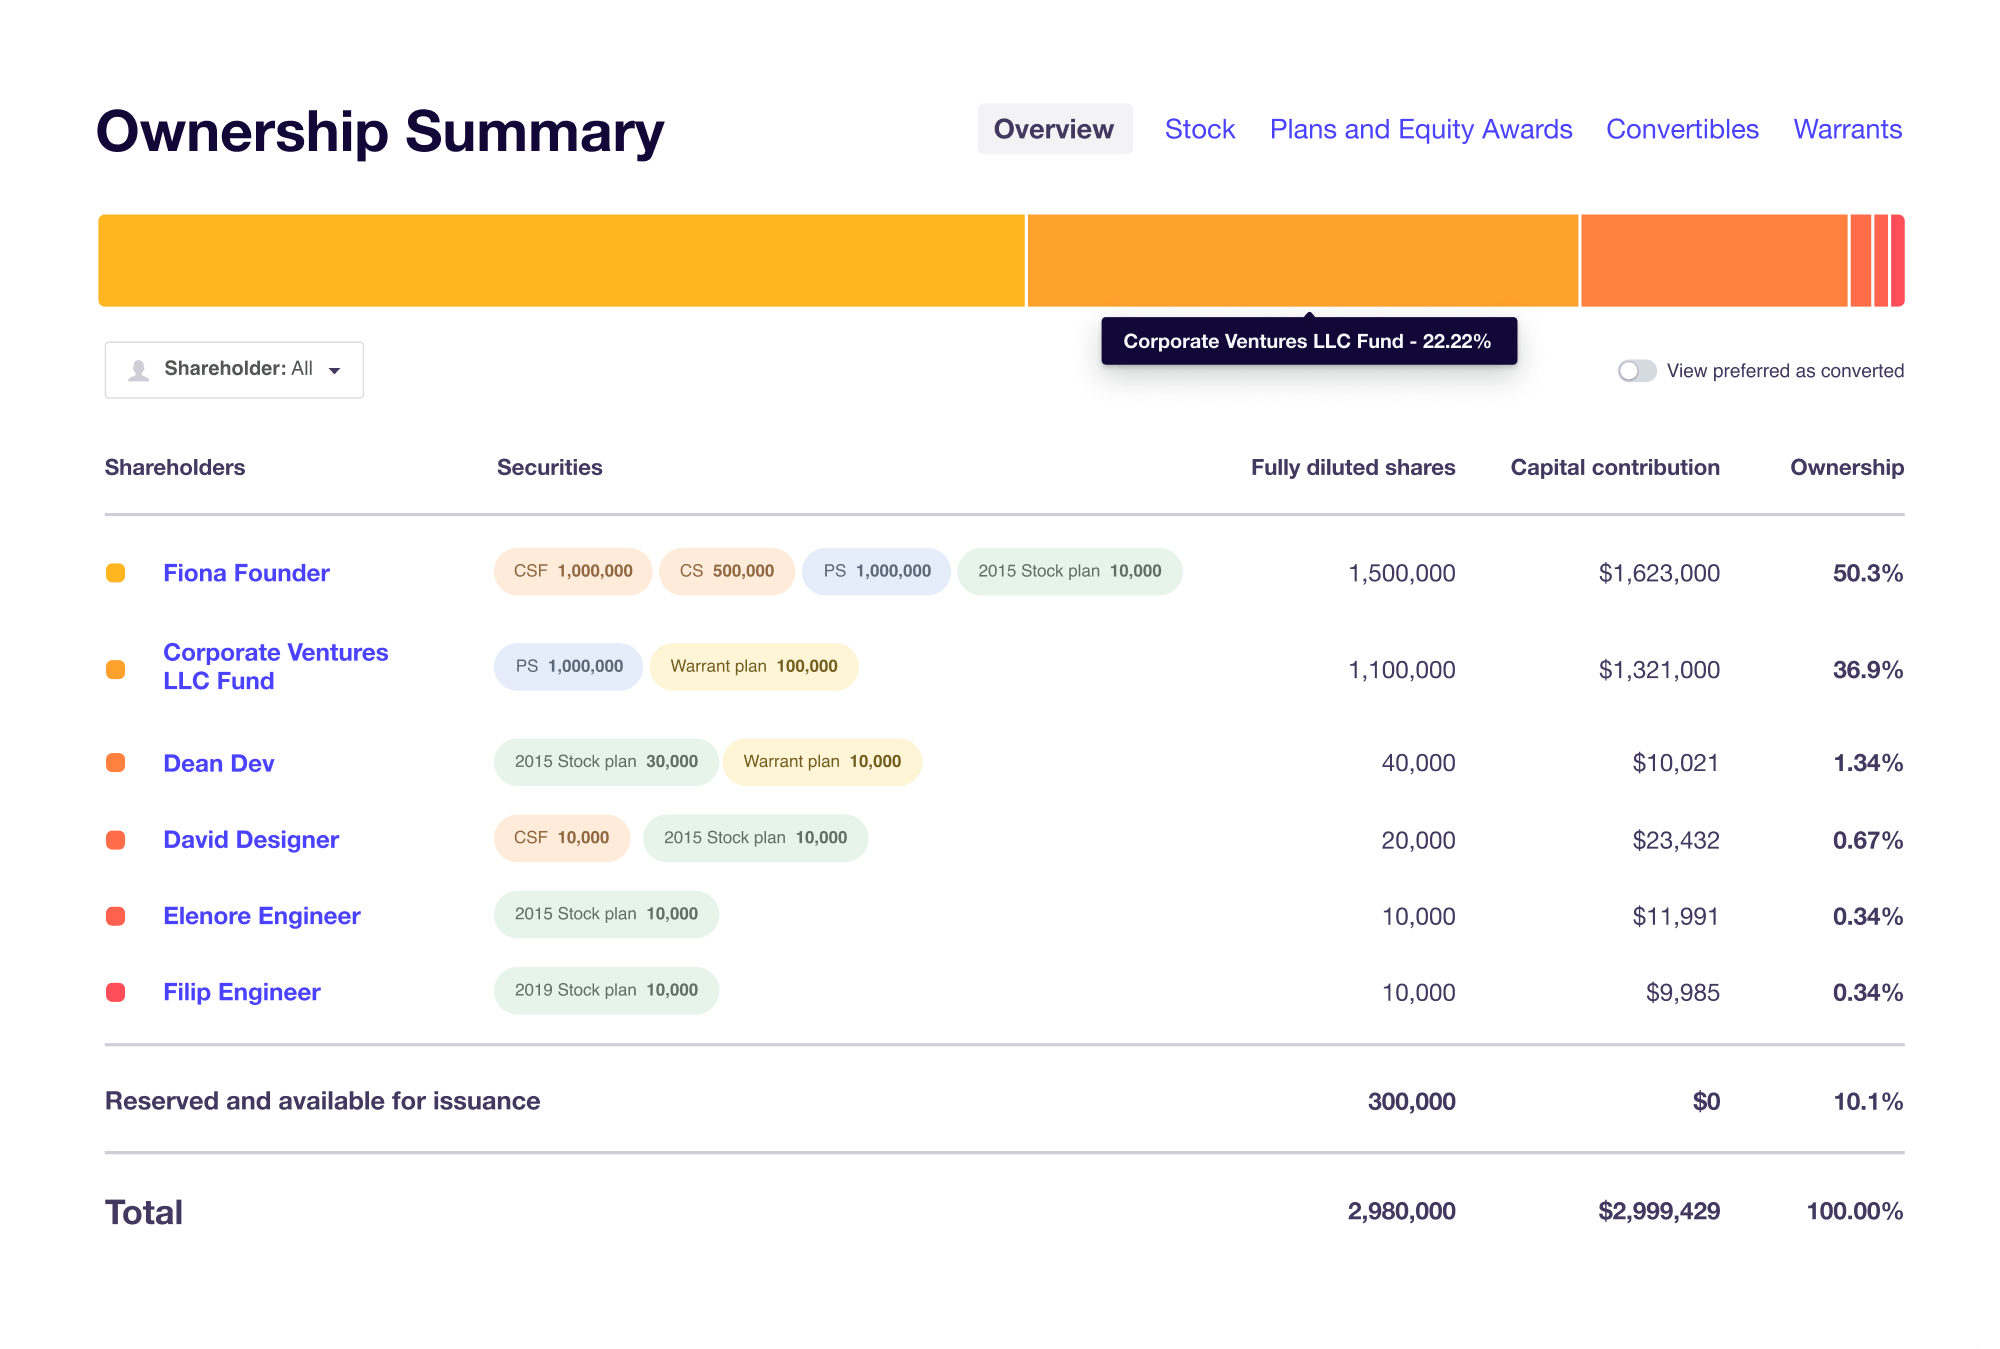Click the shareholder avatar icon in filter
Screen dimensions: 2000x1349
tap(139, 370)
